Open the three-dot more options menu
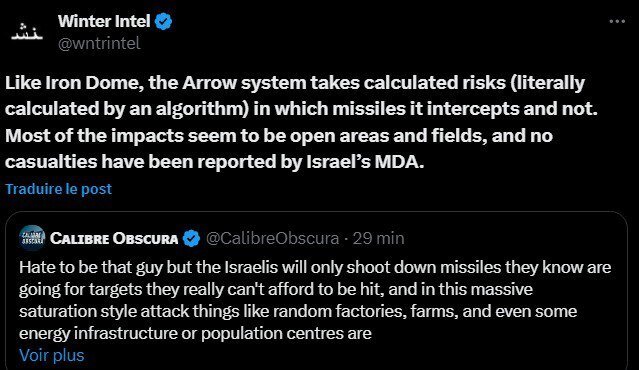Viewport: 639px width, 370px height. 617,21
